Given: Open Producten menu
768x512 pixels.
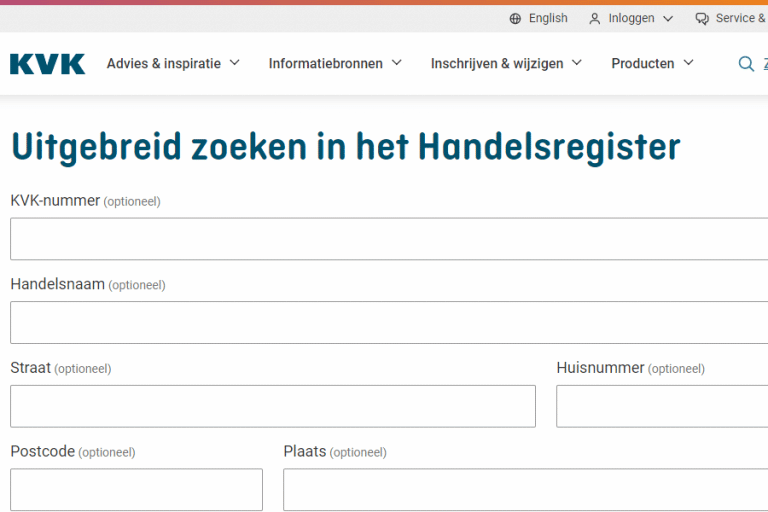Looking at the screenshot, I should [643, 63].
